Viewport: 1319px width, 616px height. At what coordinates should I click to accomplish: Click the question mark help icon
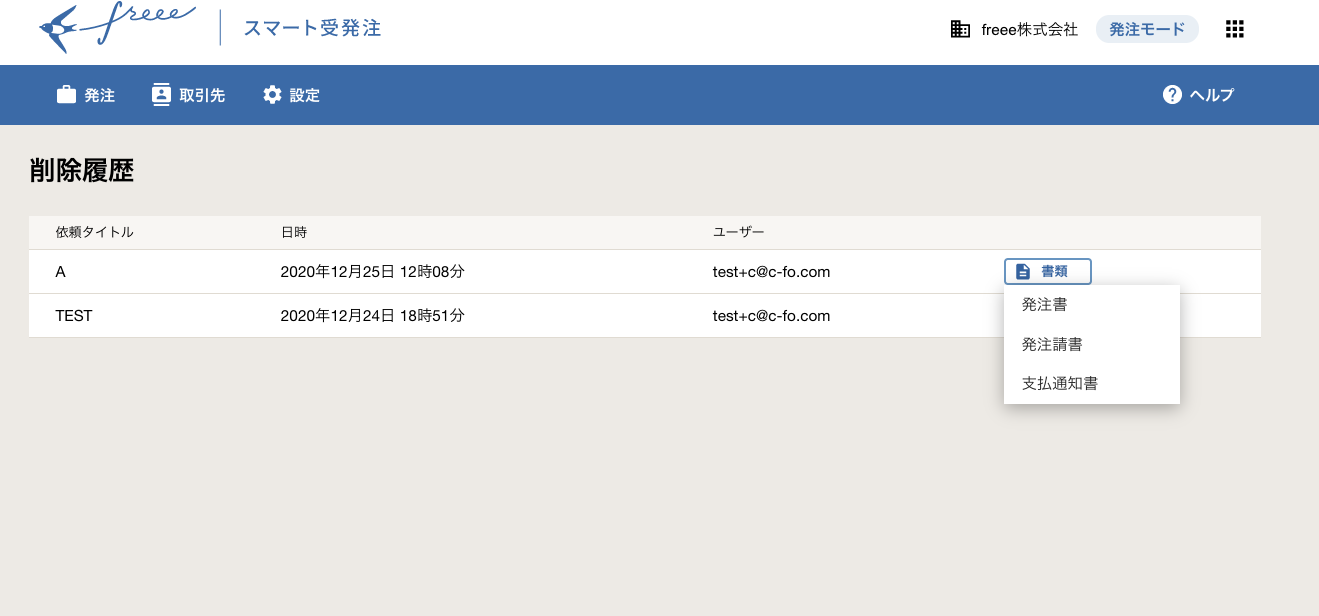[x=1172, y=95]
